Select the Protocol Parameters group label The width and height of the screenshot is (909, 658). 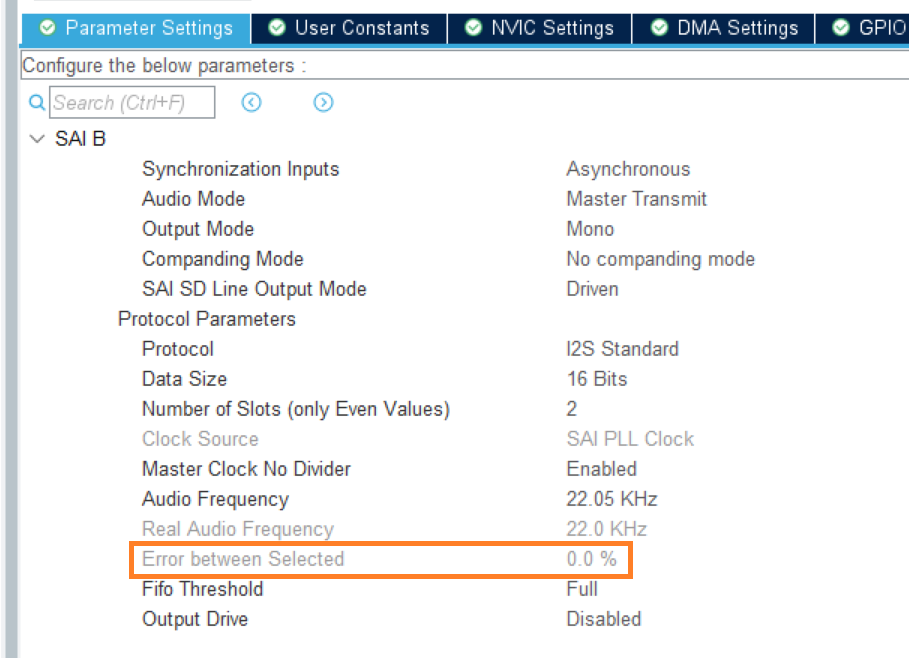tap(206, 319)
